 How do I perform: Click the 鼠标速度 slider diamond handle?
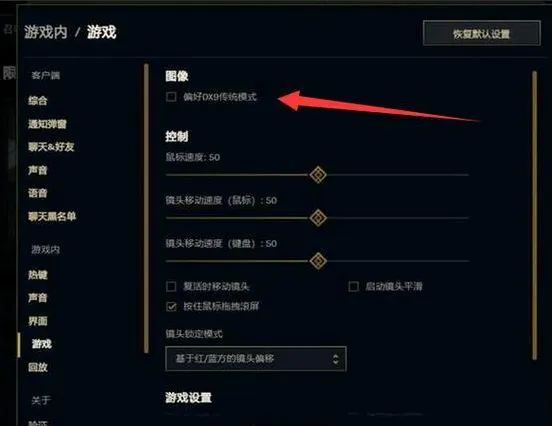[x=318, y=175]
